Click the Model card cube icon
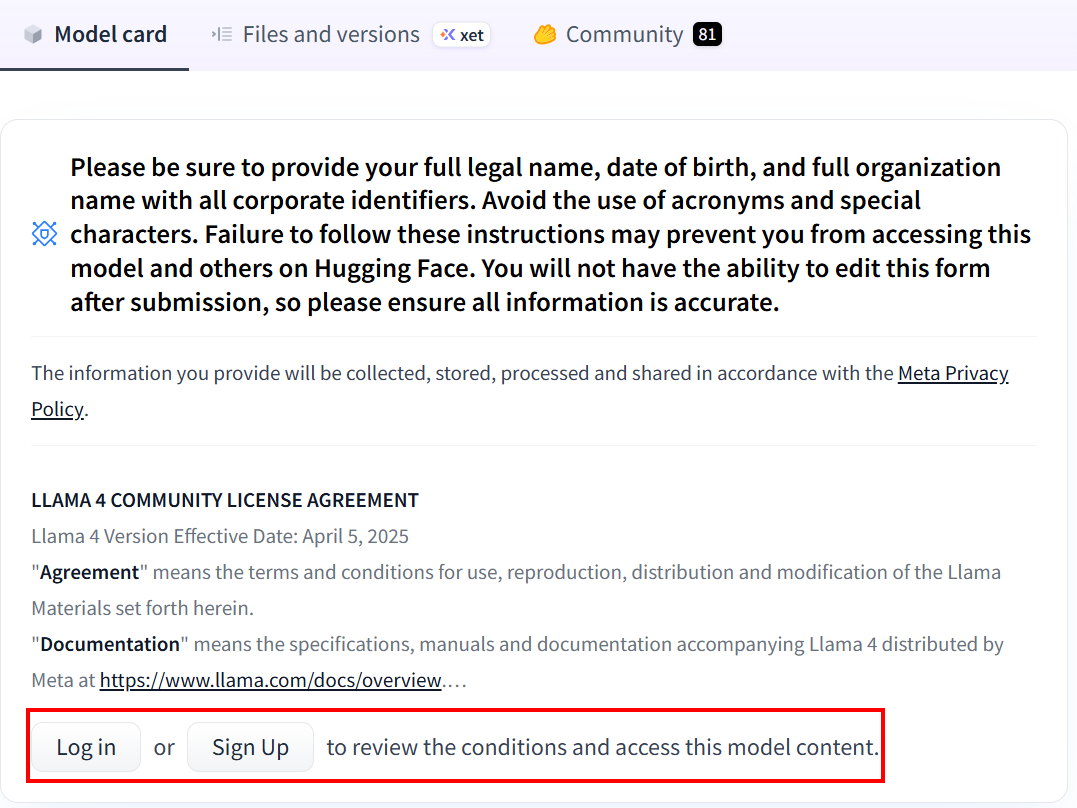 coord(34,35)
